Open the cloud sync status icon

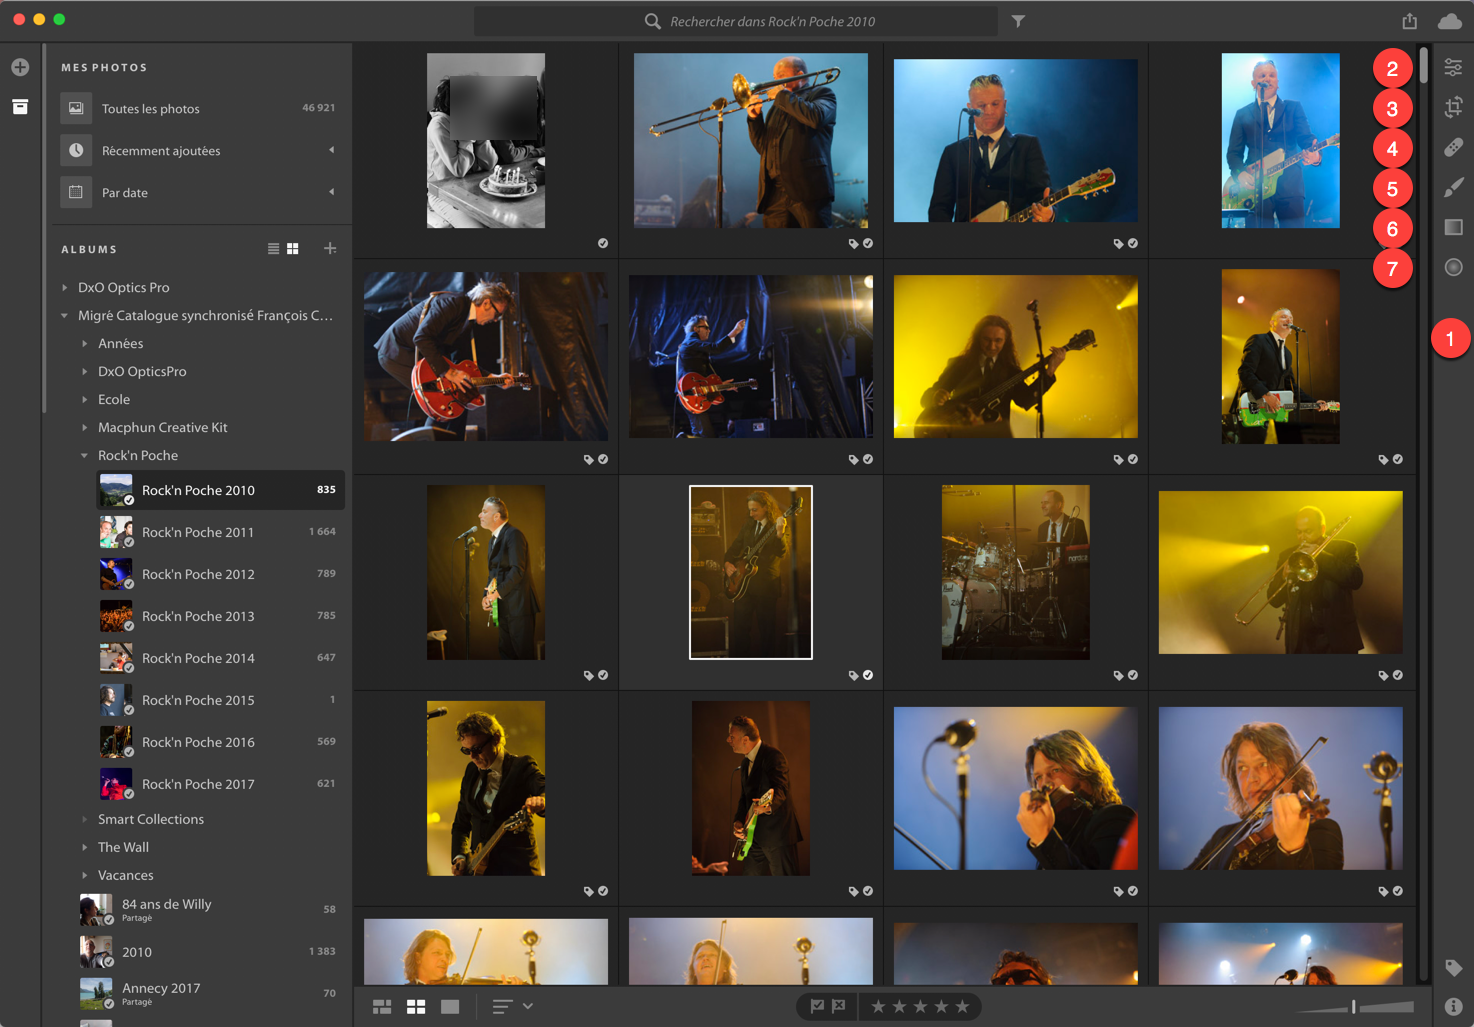(x=1450, y=21)
